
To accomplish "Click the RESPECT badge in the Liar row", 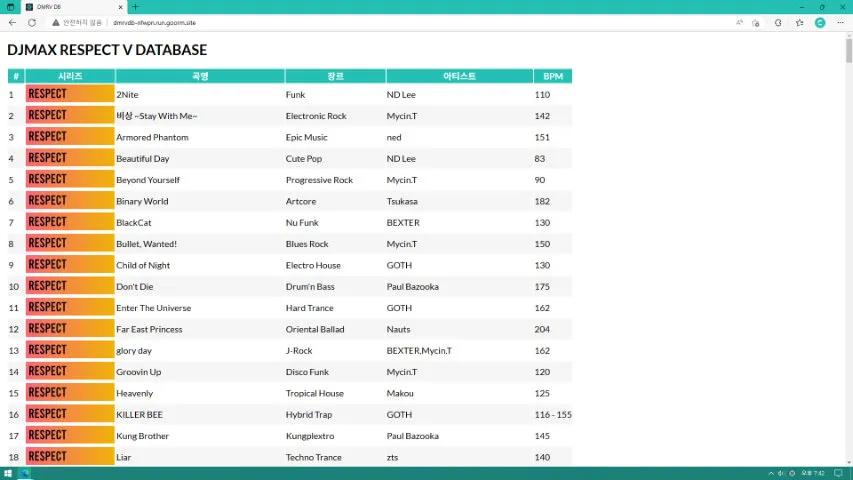I will tap(70, 456).
